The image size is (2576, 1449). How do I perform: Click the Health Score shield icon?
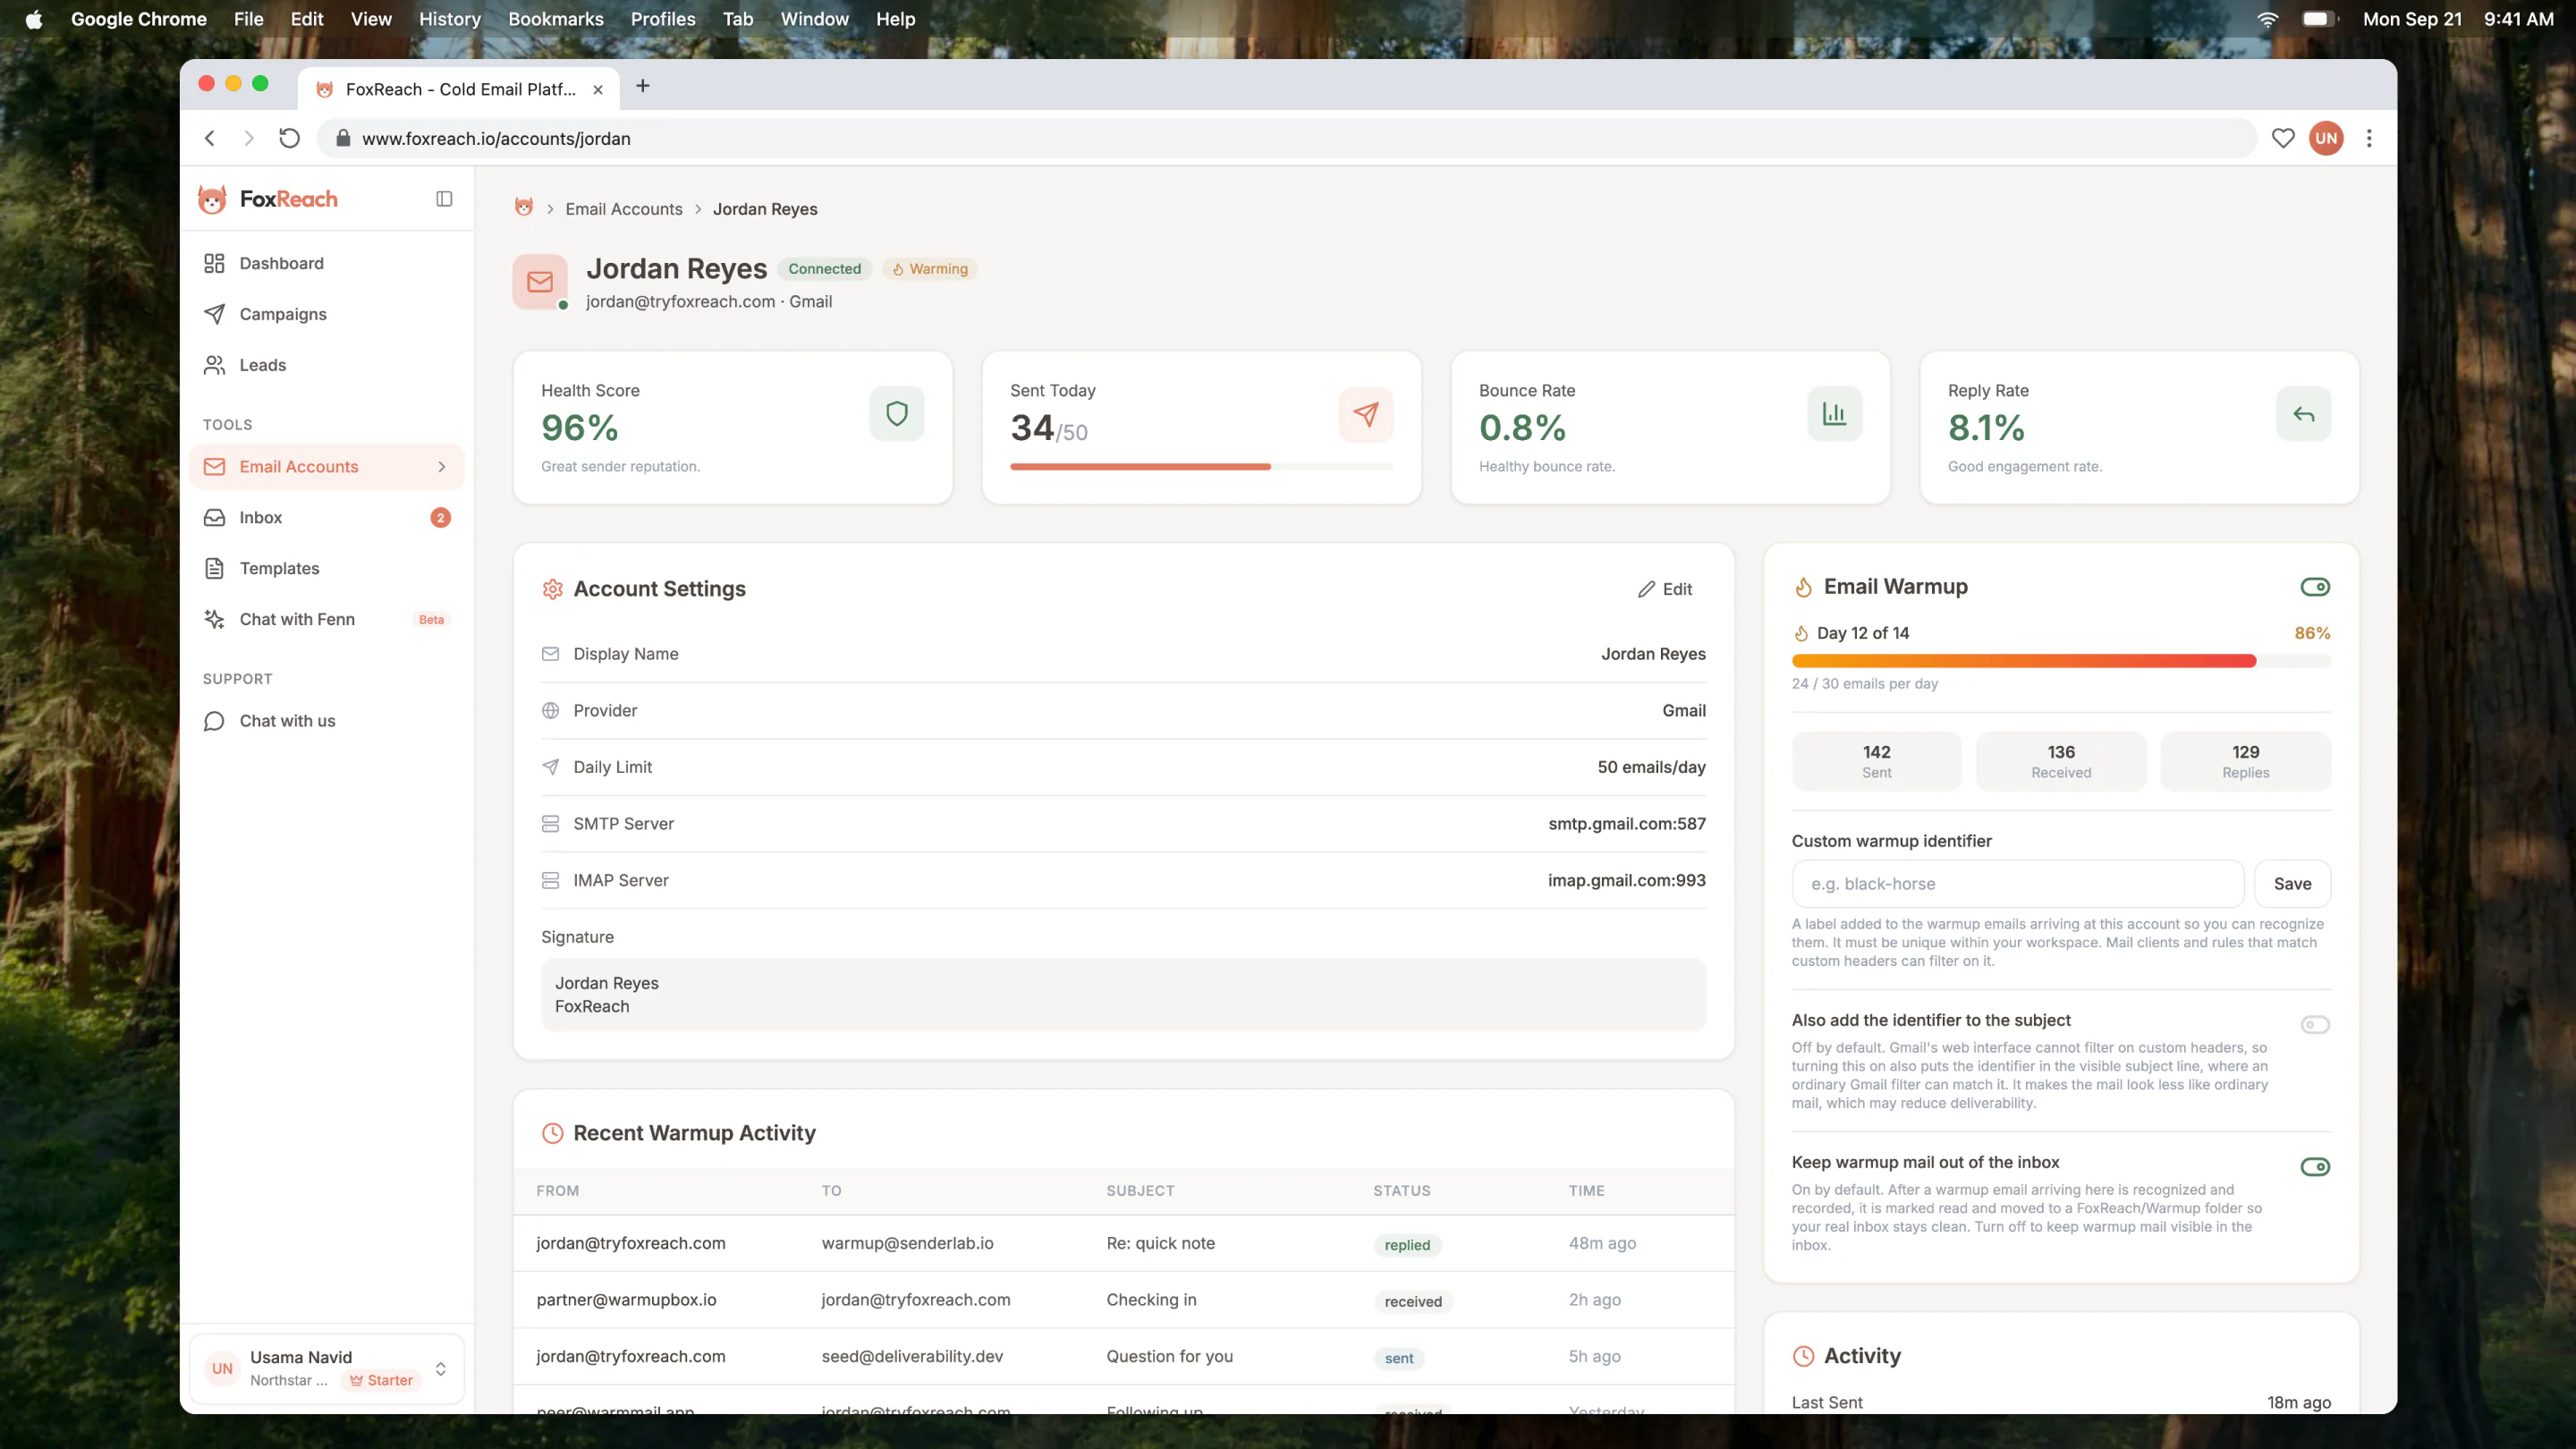[x=897, y=414]
